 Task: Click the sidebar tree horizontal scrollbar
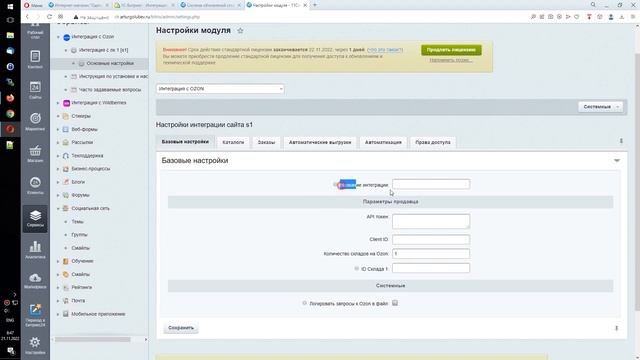tap(93, 340)
